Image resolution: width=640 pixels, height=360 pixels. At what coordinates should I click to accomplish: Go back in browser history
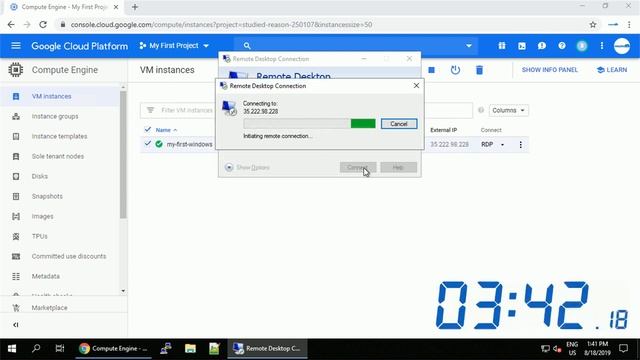pos(11,24)
